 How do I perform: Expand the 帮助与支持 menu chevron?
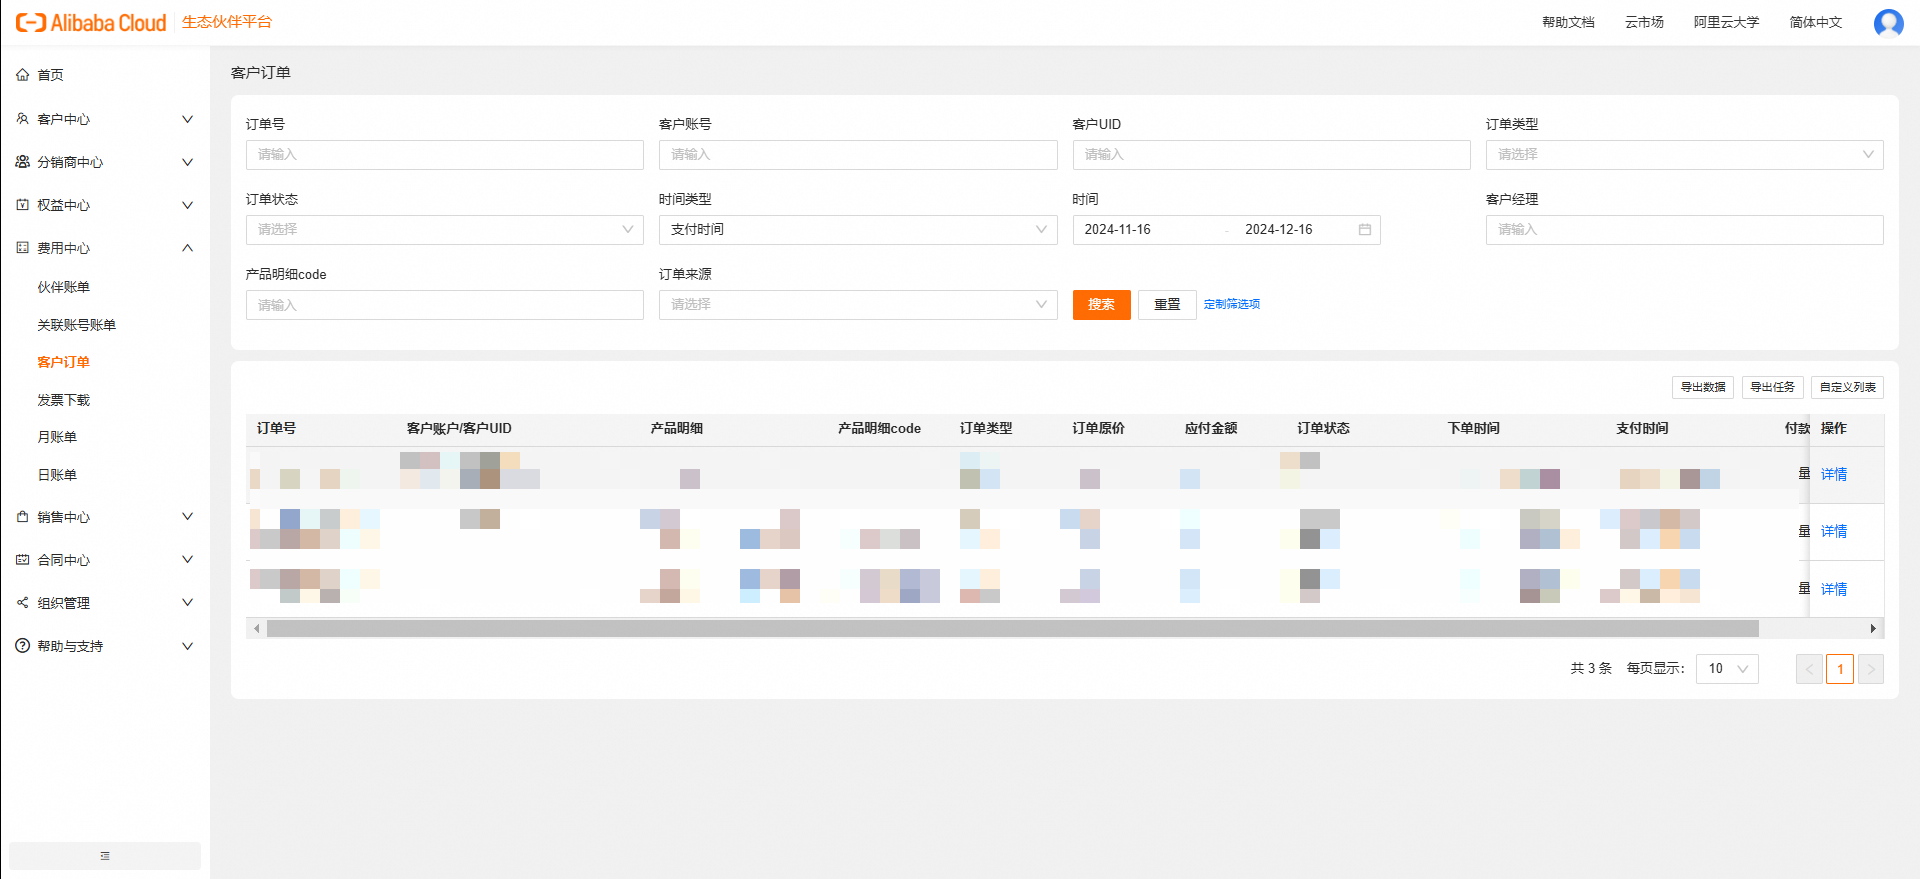pyautogui.click(x=187, y=646)
